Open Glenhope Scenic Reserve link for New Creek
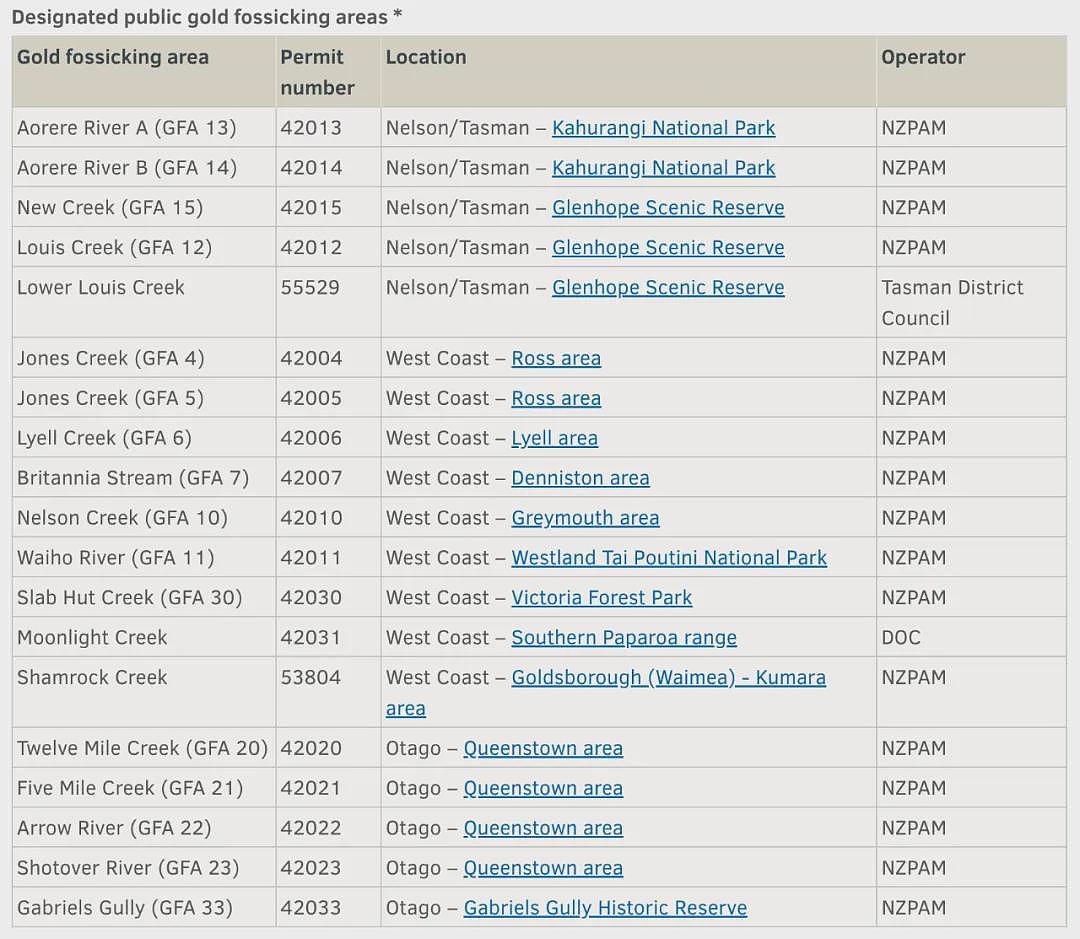 [x=668, y=208]
